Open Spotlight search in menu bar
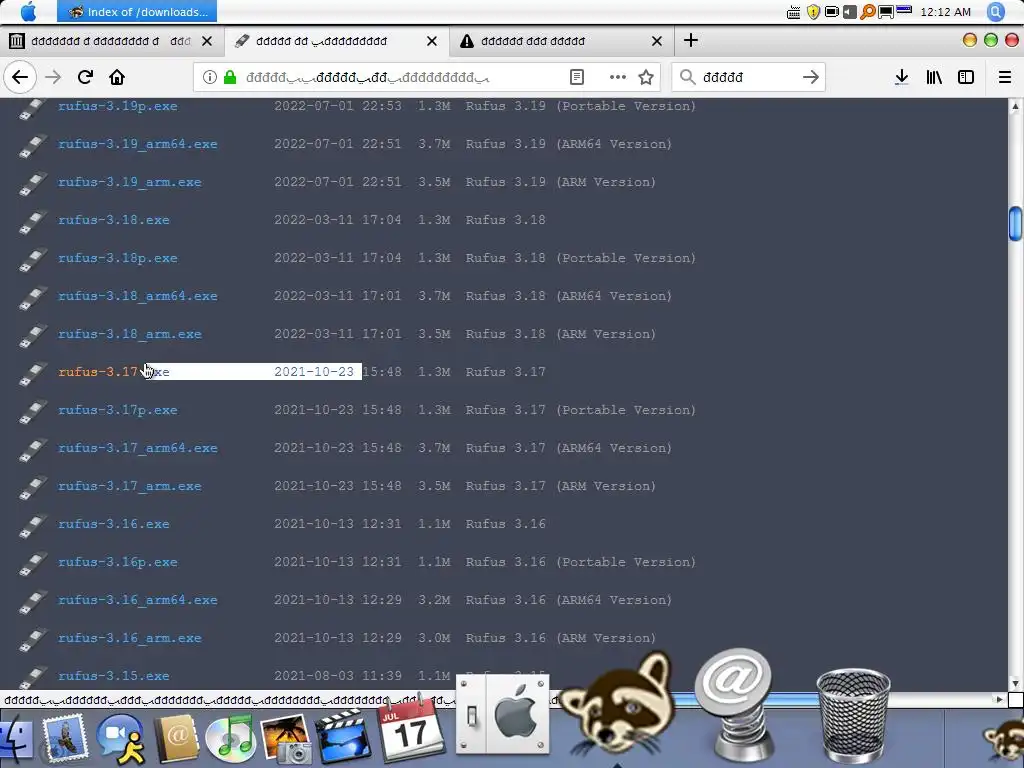Screen dimensions: 1024x768 [996, 12]
